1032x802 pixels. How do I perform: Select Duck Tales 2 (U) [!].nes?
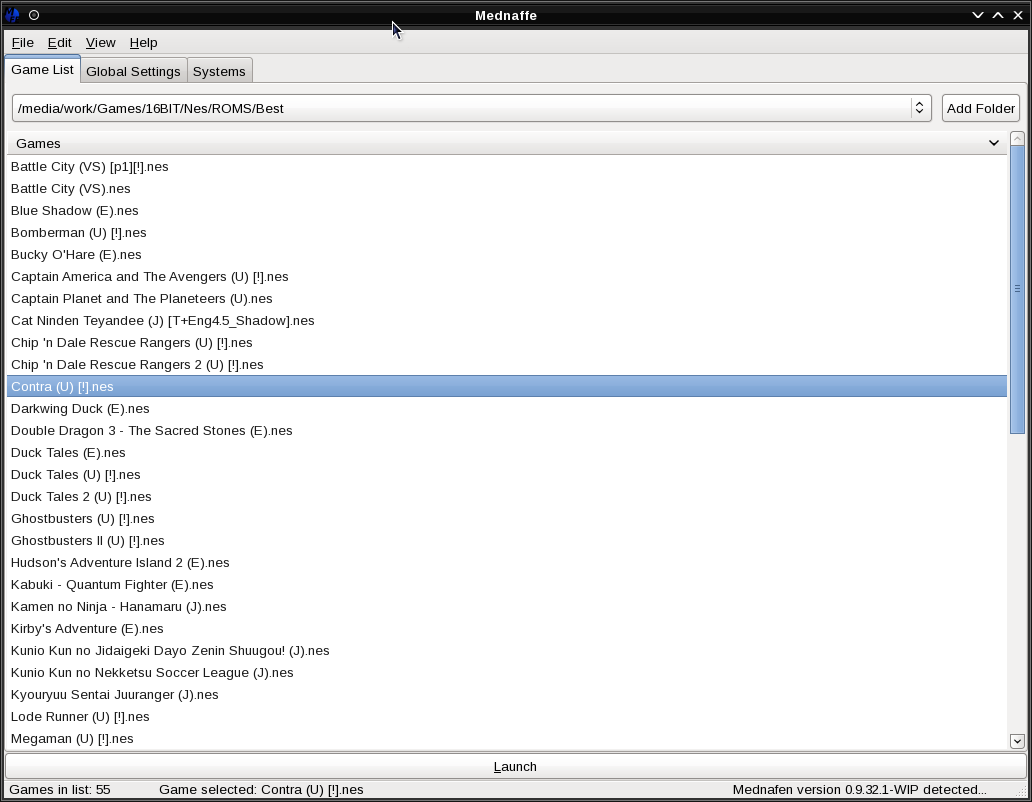tap(507, 497)
